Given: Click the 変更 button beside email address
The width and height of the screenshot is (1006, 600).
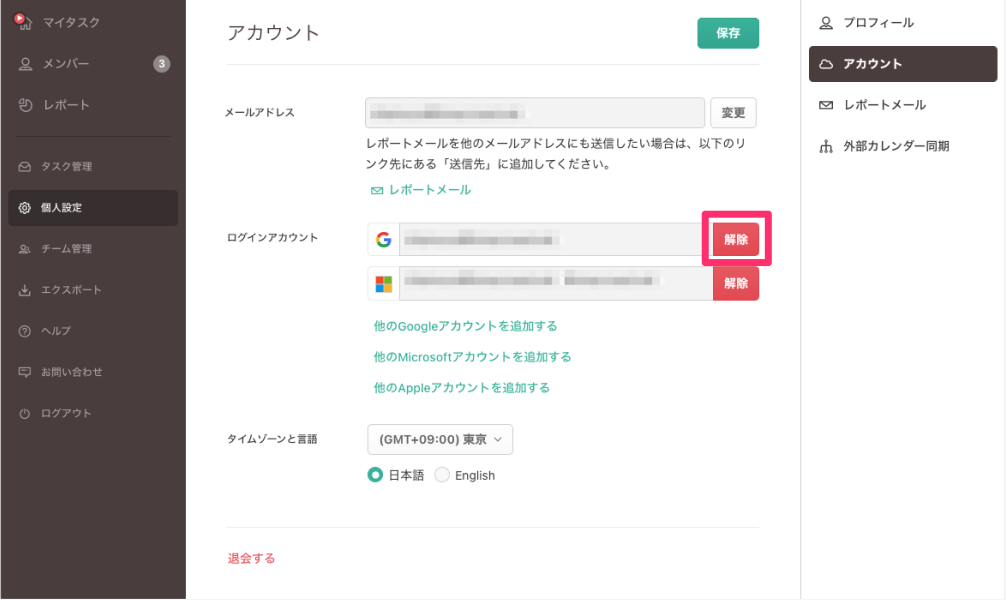Looking at the screenshot, I should tap(733, 113).
